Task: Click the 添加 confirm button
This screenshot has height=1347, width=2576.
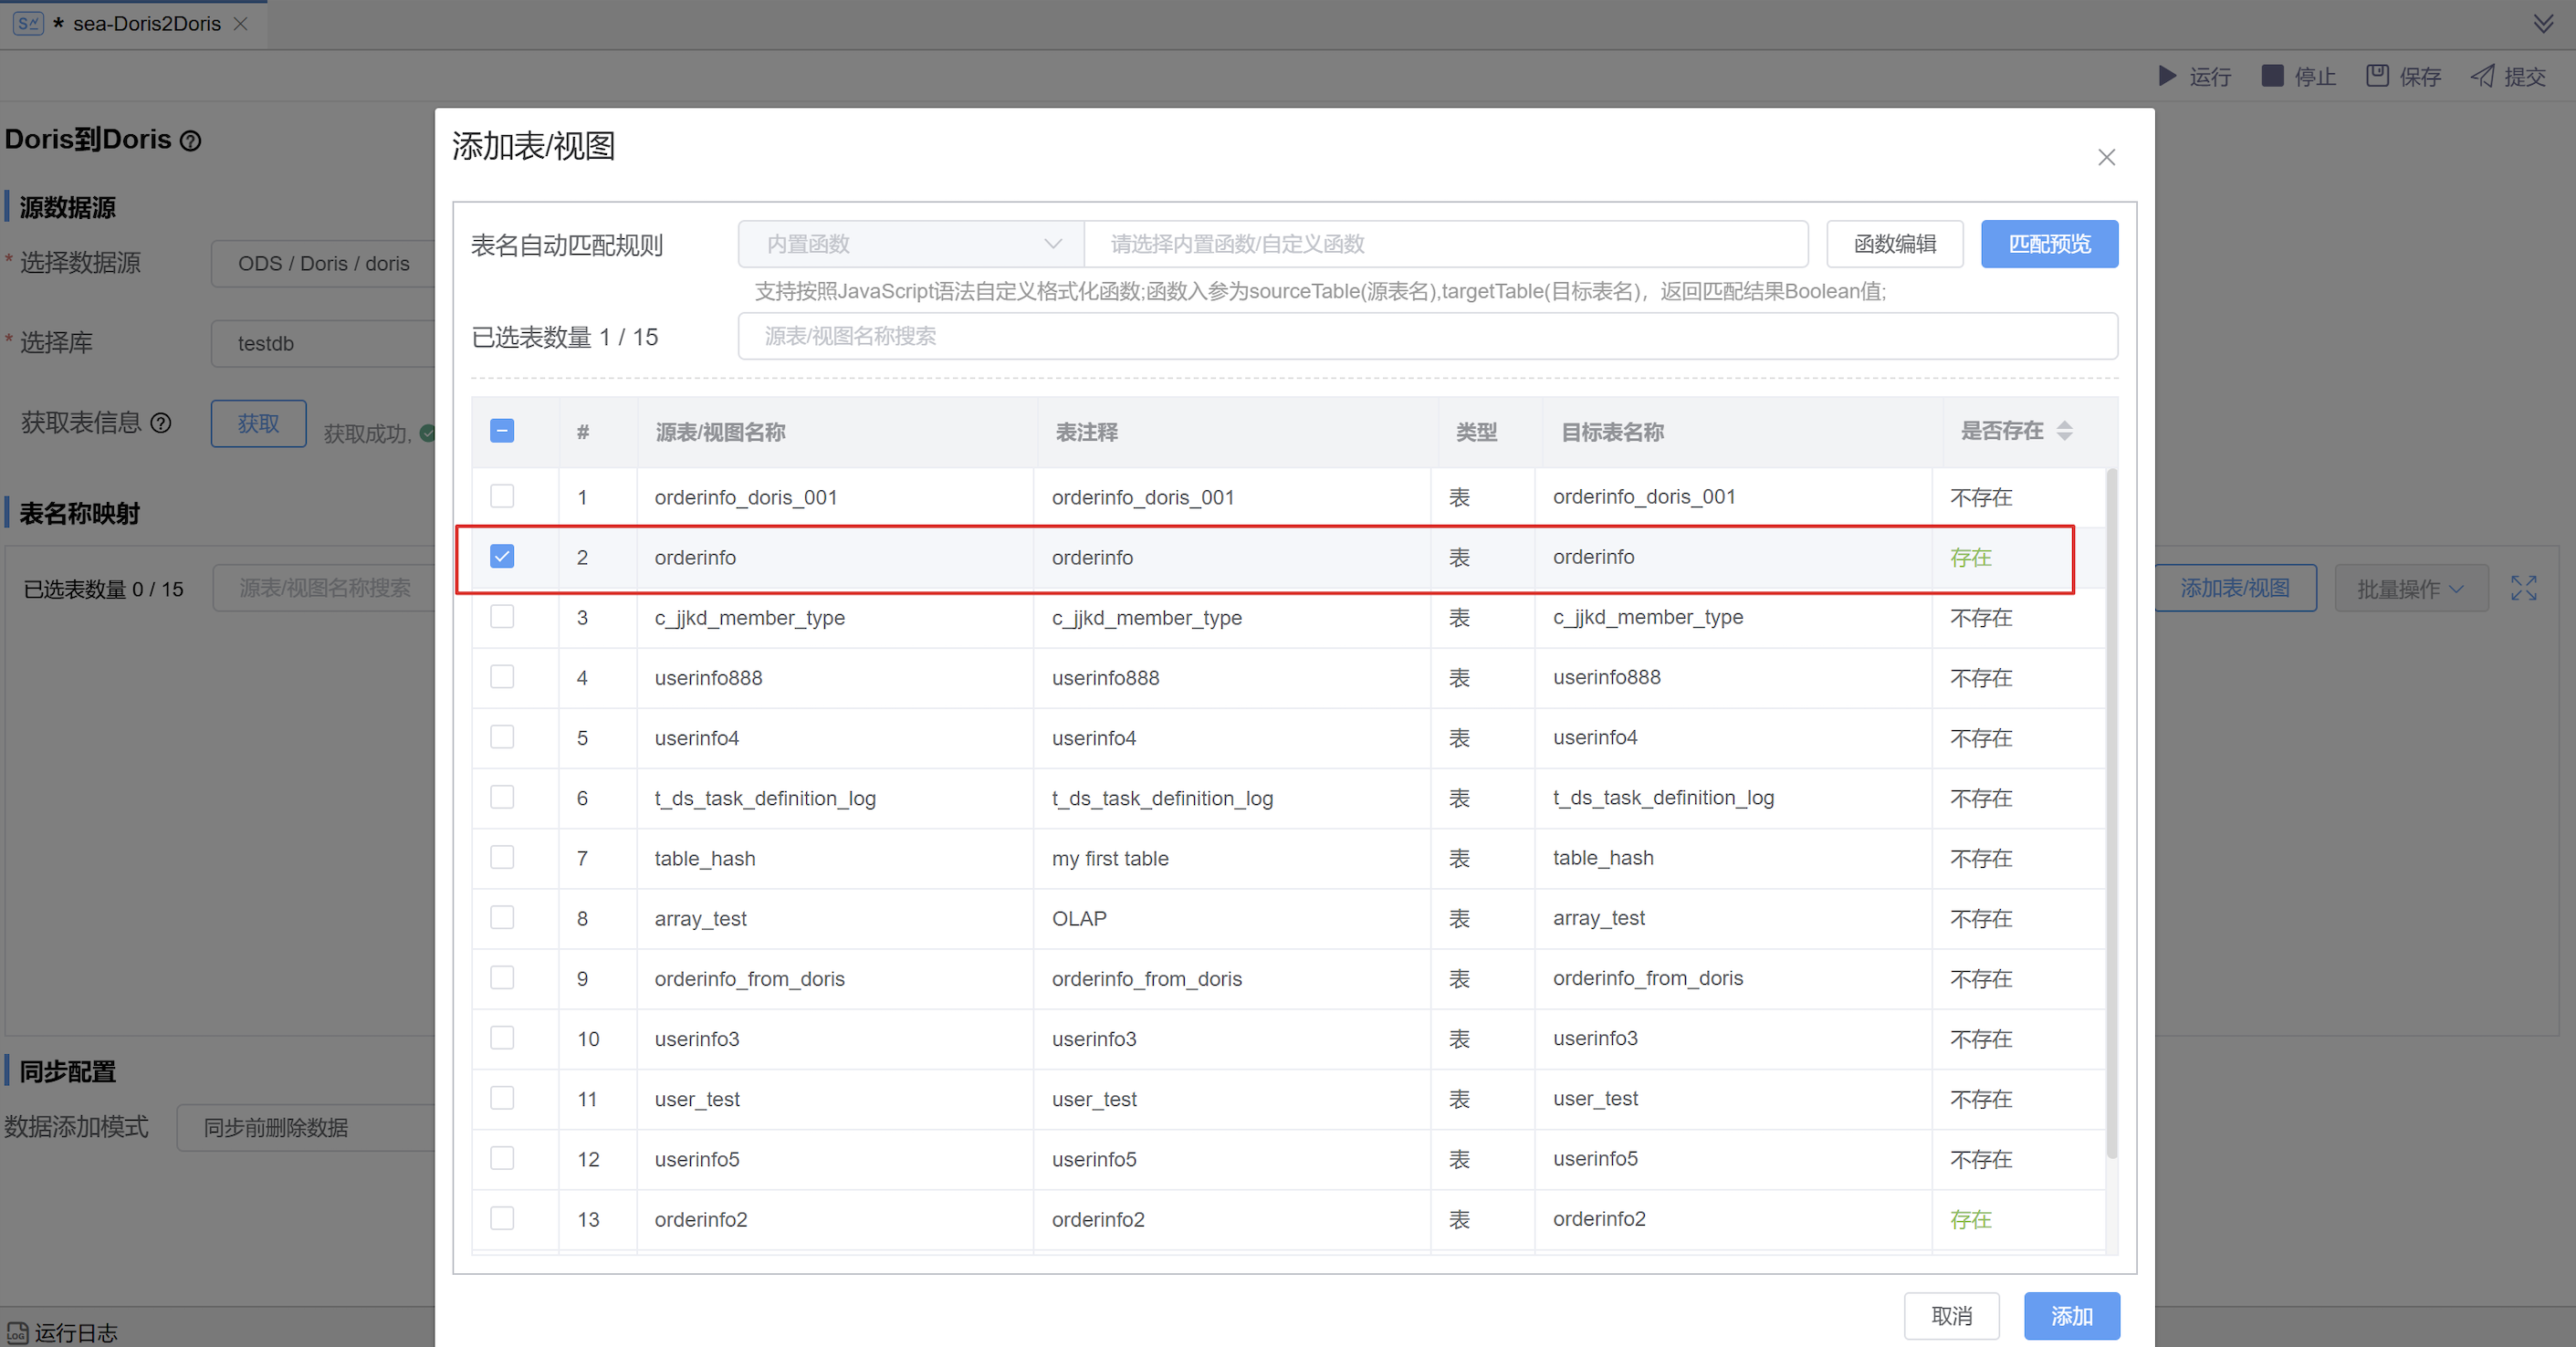Action: [2071, 1316]
